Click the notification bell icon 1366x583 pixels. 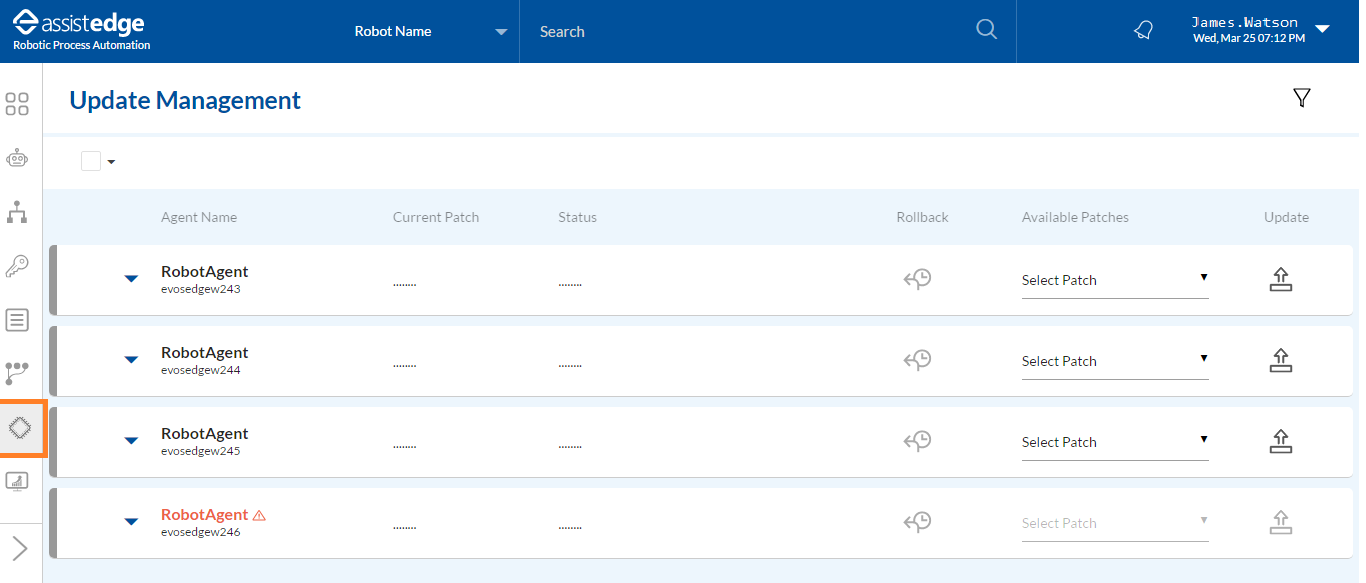click(x=1143, y=31)
